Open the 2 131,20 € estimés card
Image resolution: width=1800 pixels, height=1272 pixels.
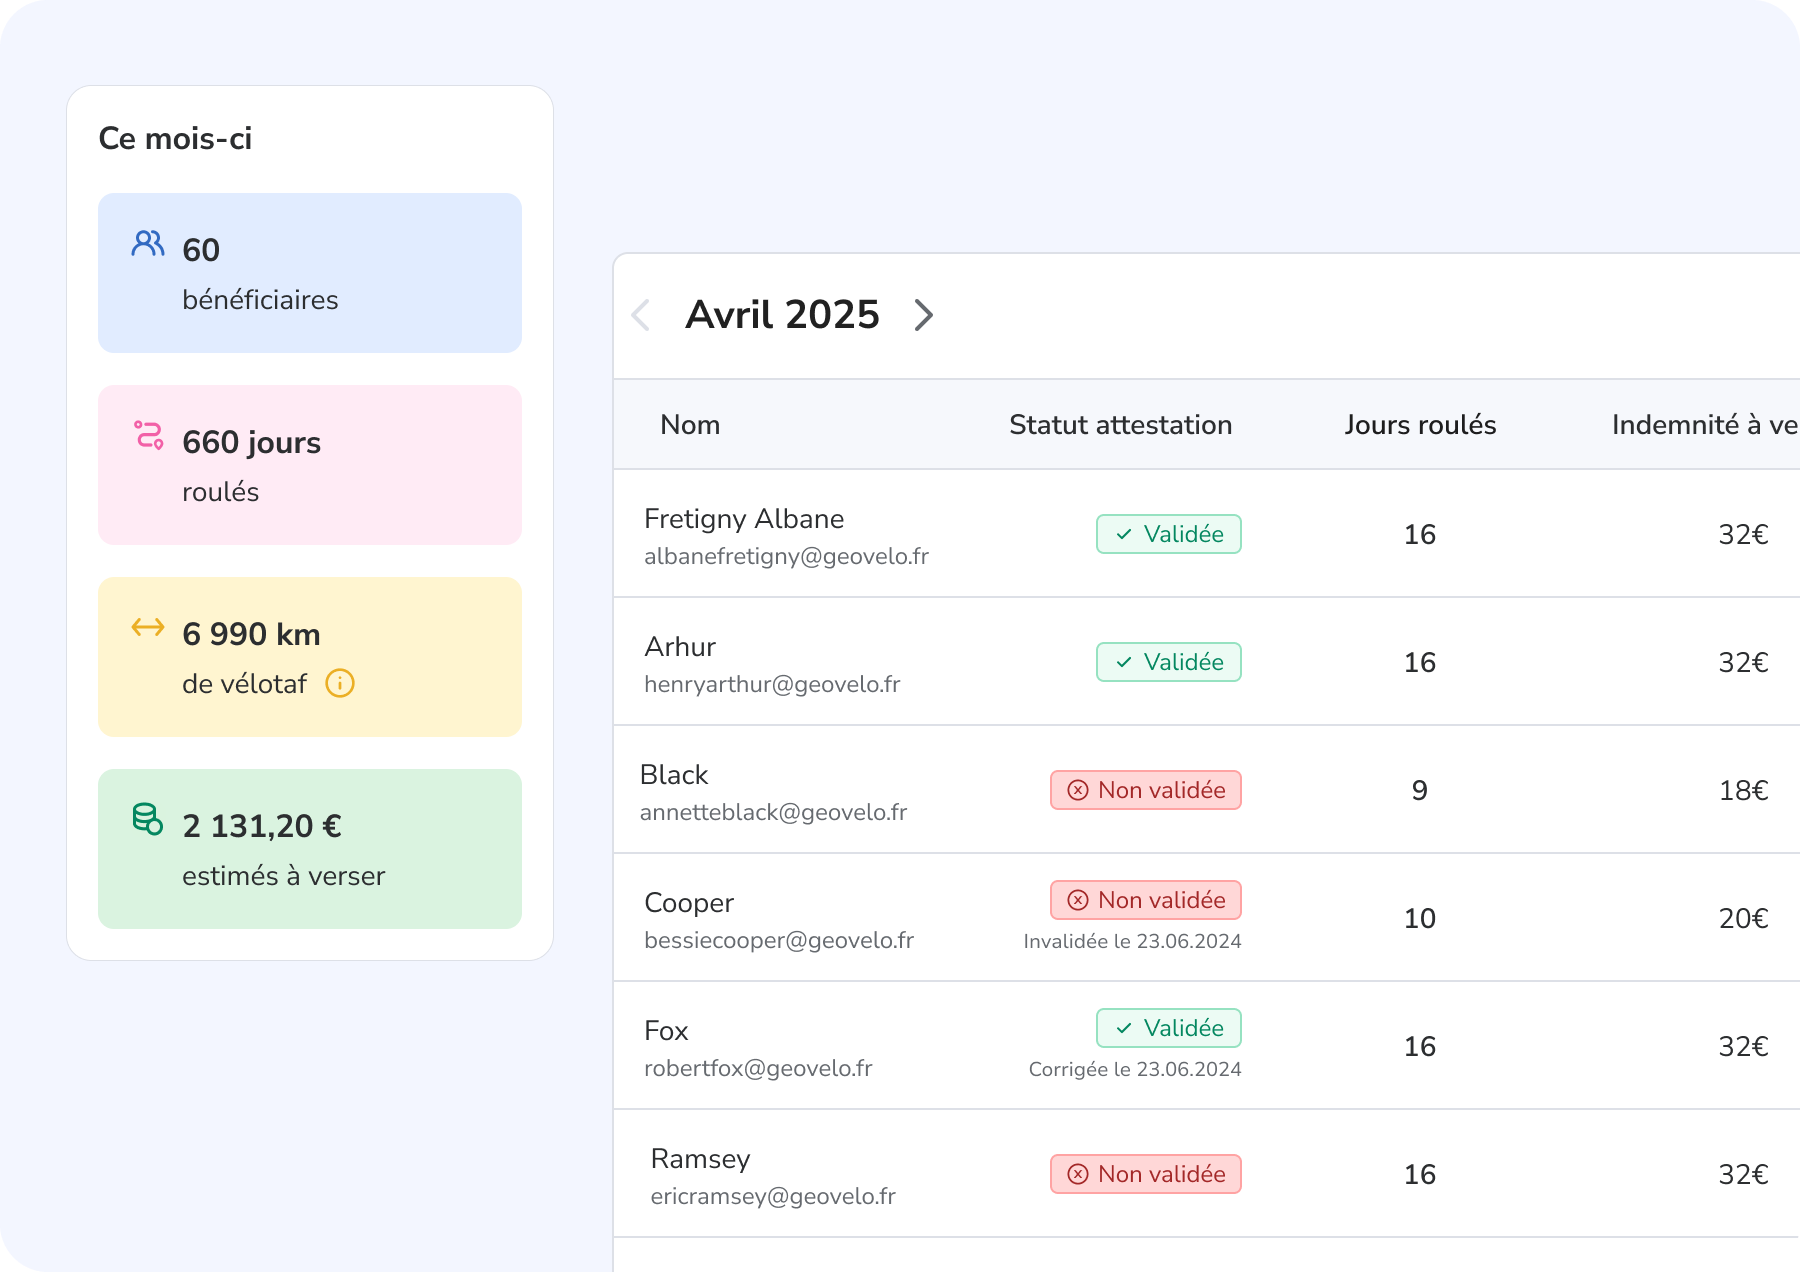(310, 849)
